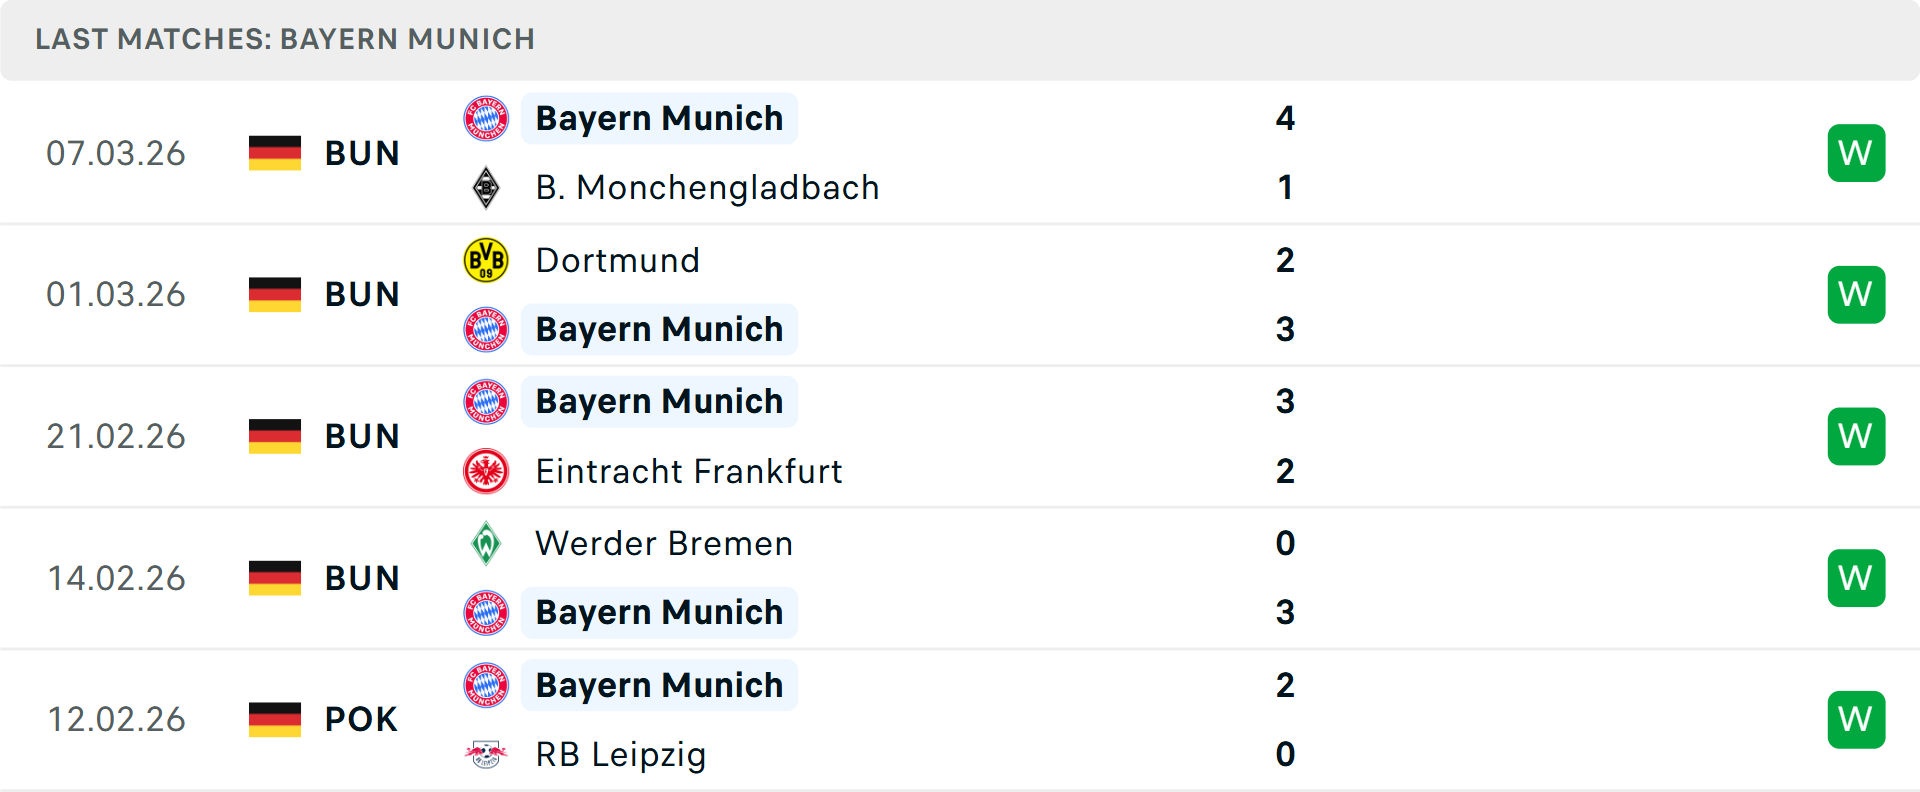The height and width of the screenshot is (792, 1920).
Task: Click the B. Monchengladbach team name
Action: (x=707, y=187)
